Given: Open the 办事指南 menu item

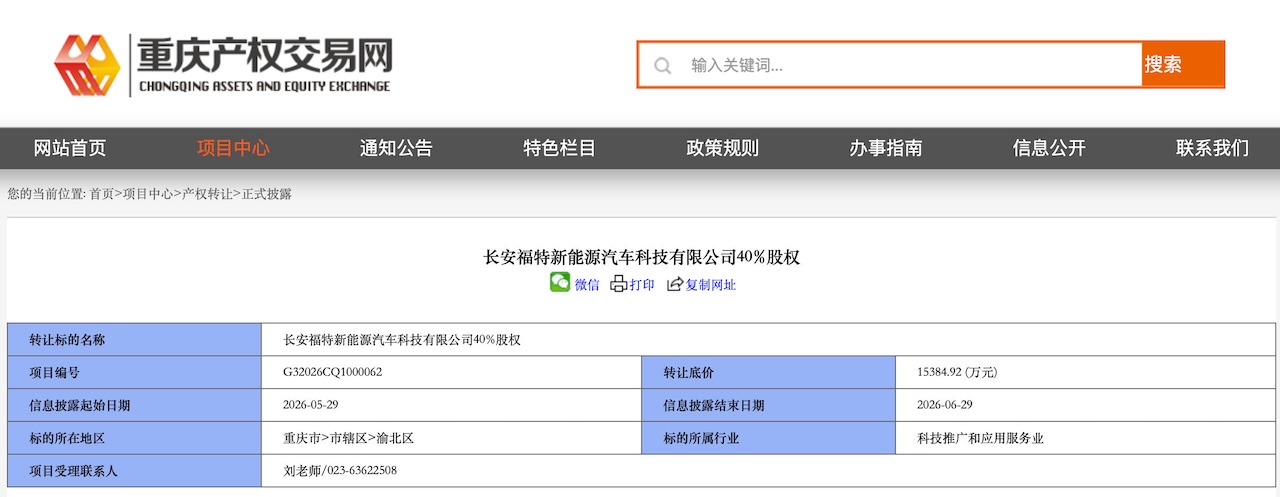Looking at the screenshot, I should [x=886, y=148].
